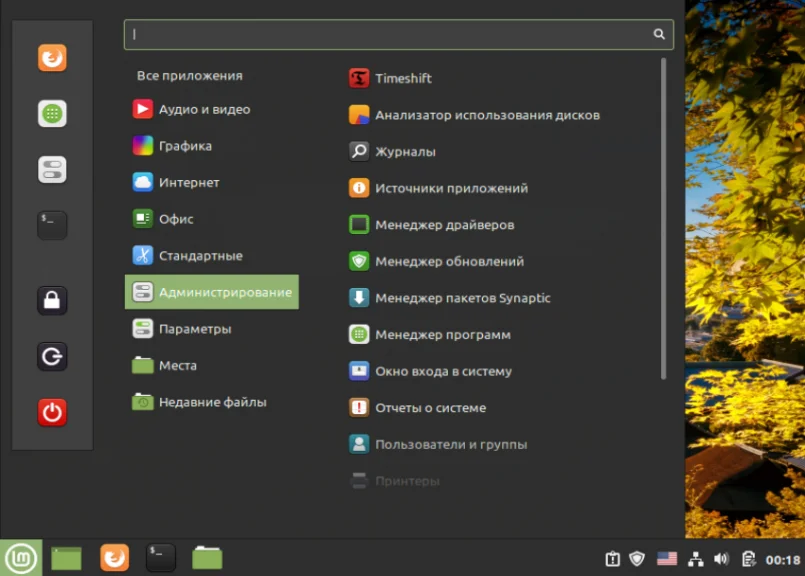Click the volume icon in system tray
This screenshot has height=576, width=805.
tap(721, 559)
